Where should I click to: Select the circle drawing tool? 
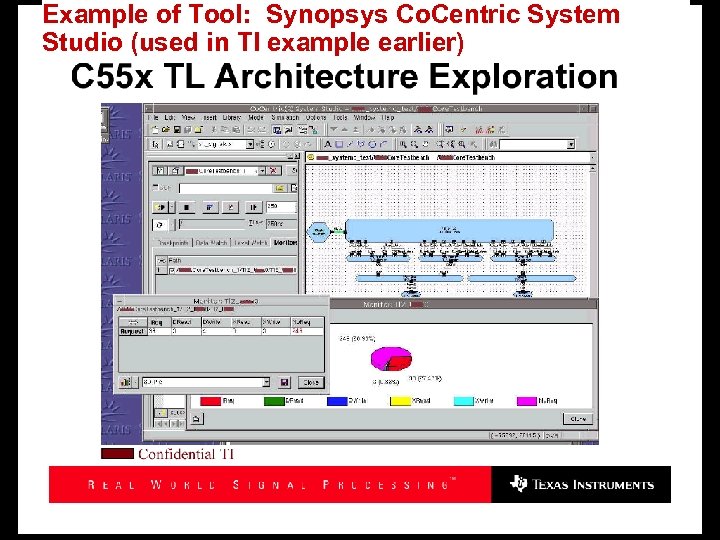click(372, 144)
